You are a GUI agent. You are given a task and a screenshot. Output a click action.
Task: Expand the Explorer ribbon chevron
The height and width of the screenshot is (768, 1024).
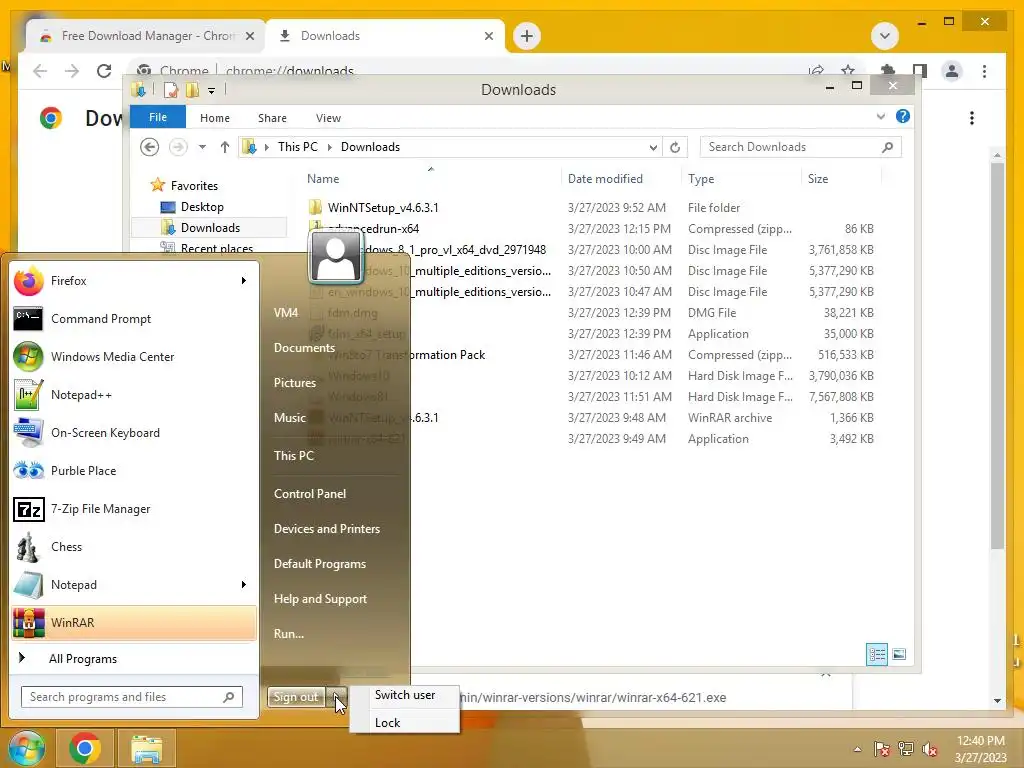click(x=880, y=117)
